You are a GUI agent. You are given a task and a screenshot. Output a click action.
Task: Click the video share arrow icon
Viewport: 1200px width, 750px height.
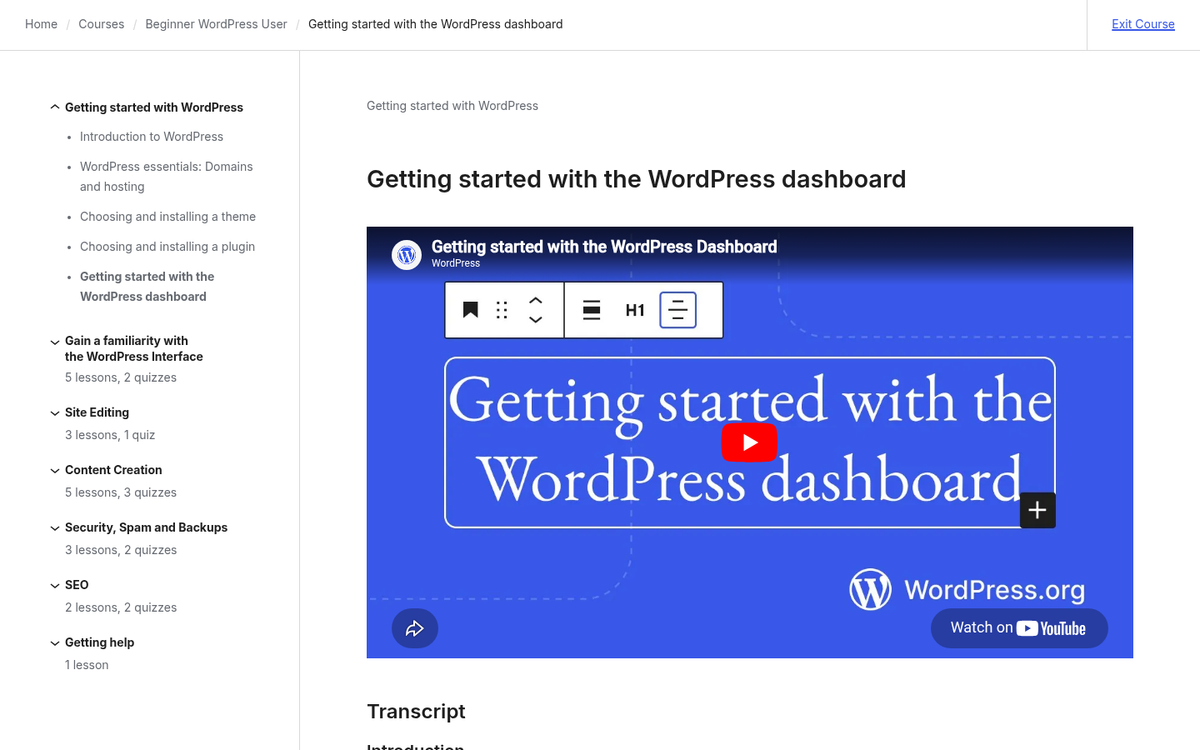414,628
